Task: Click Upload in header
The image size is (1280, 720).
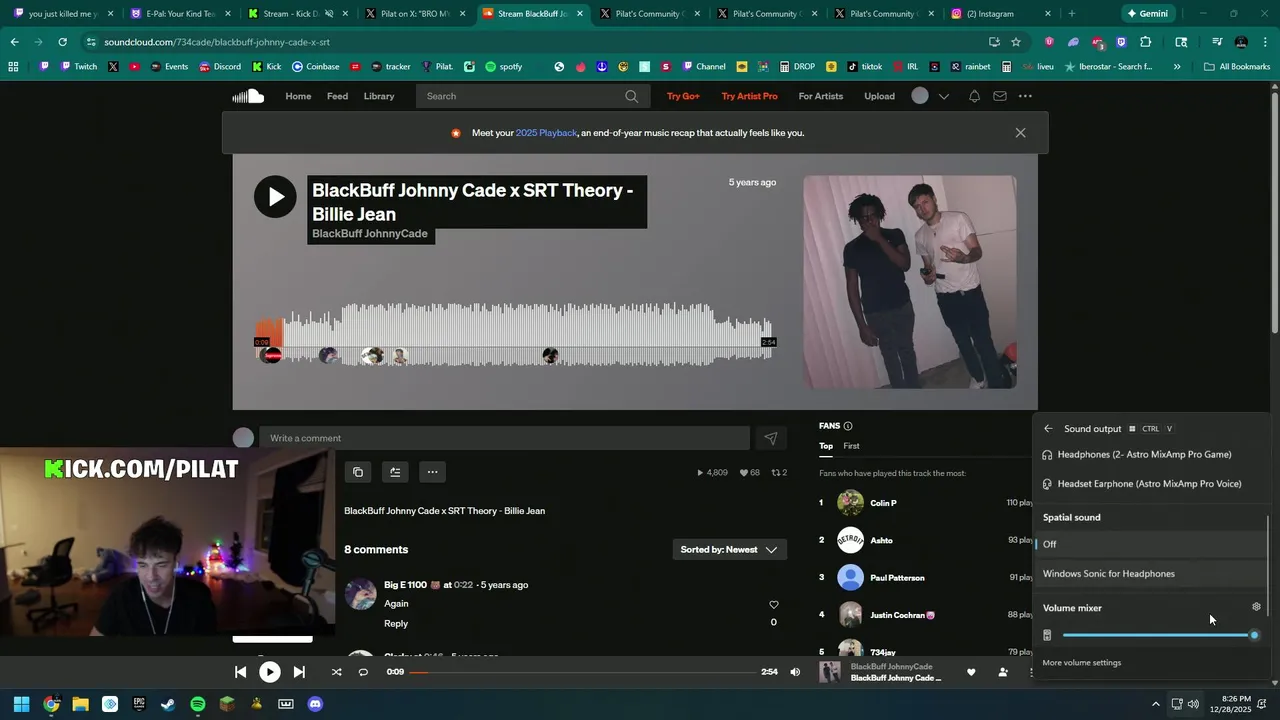Action: tap(879, 96)
